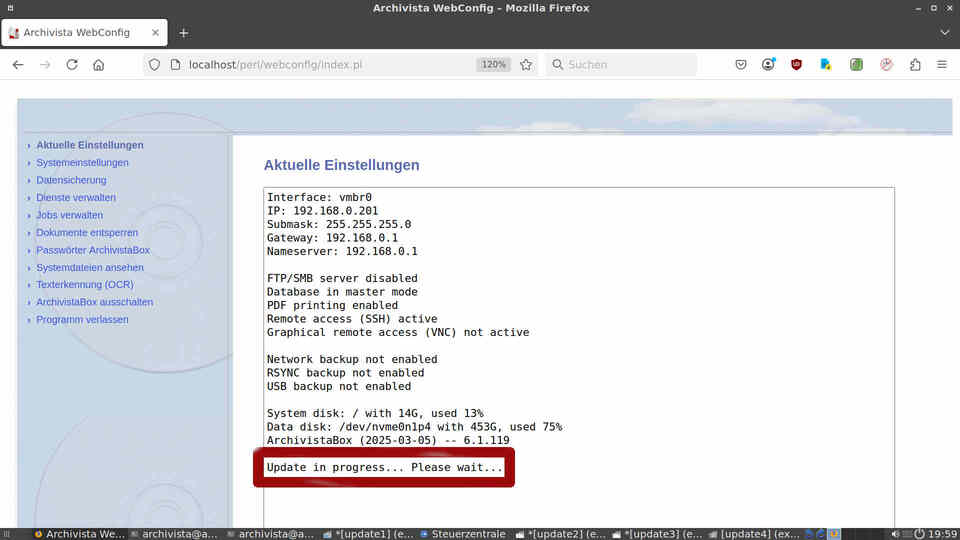960x540 pixels.
Task: Reload the current page
Action: (x=72, y=64)
